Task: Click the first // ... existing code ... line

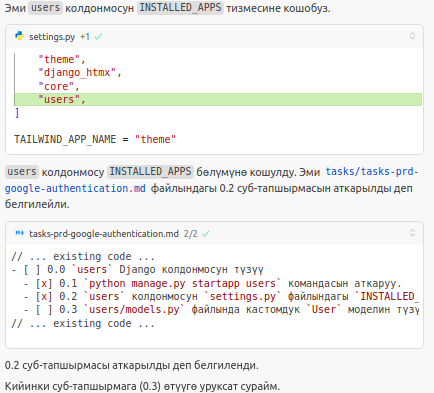Action: point(83,256)
